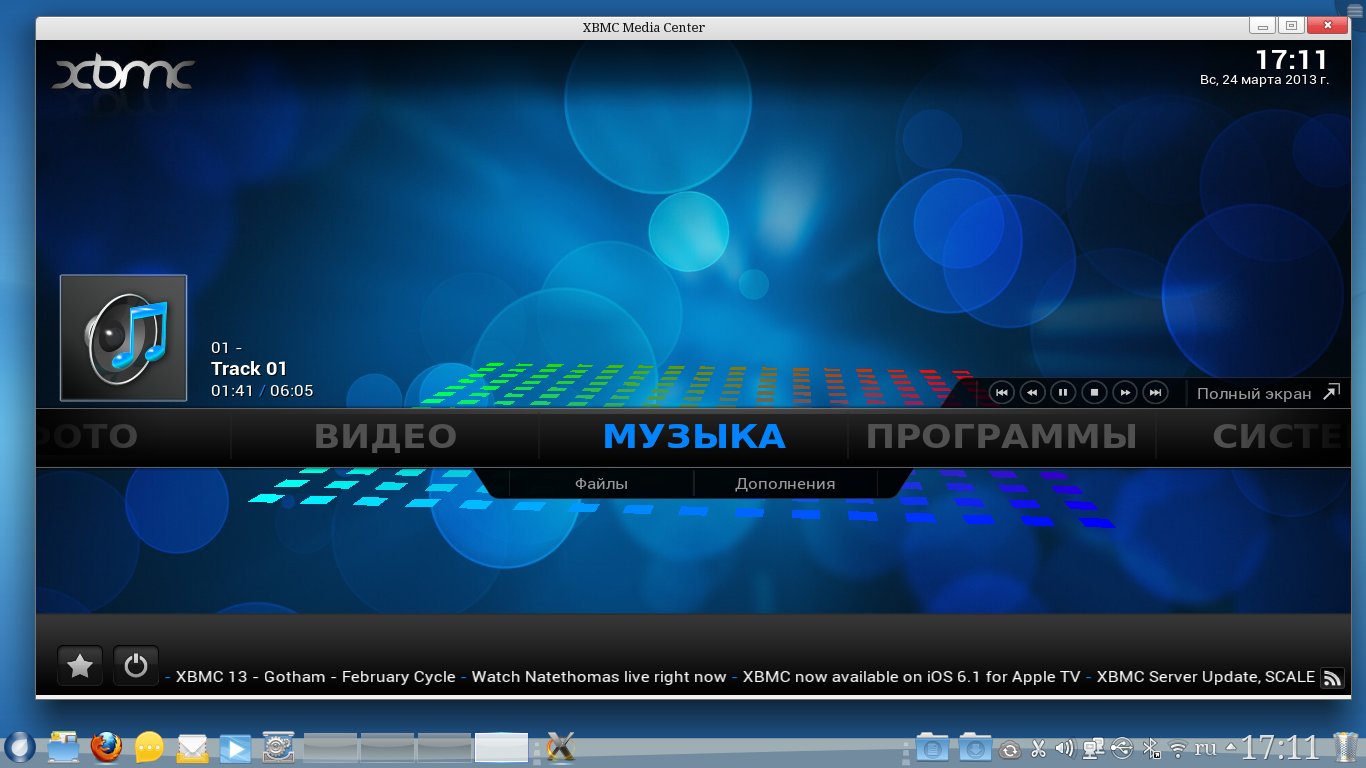Open Дополнения under Музыка

tap(785, 484)
